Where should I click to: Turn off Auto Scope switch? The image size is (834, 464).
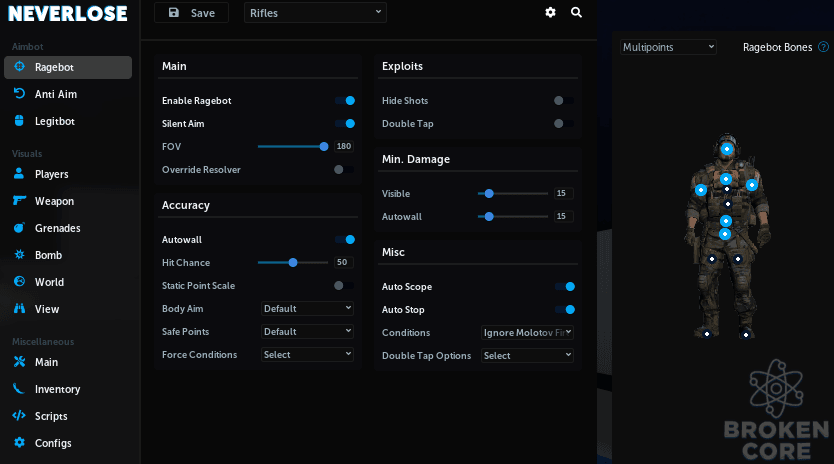(565, 286)
